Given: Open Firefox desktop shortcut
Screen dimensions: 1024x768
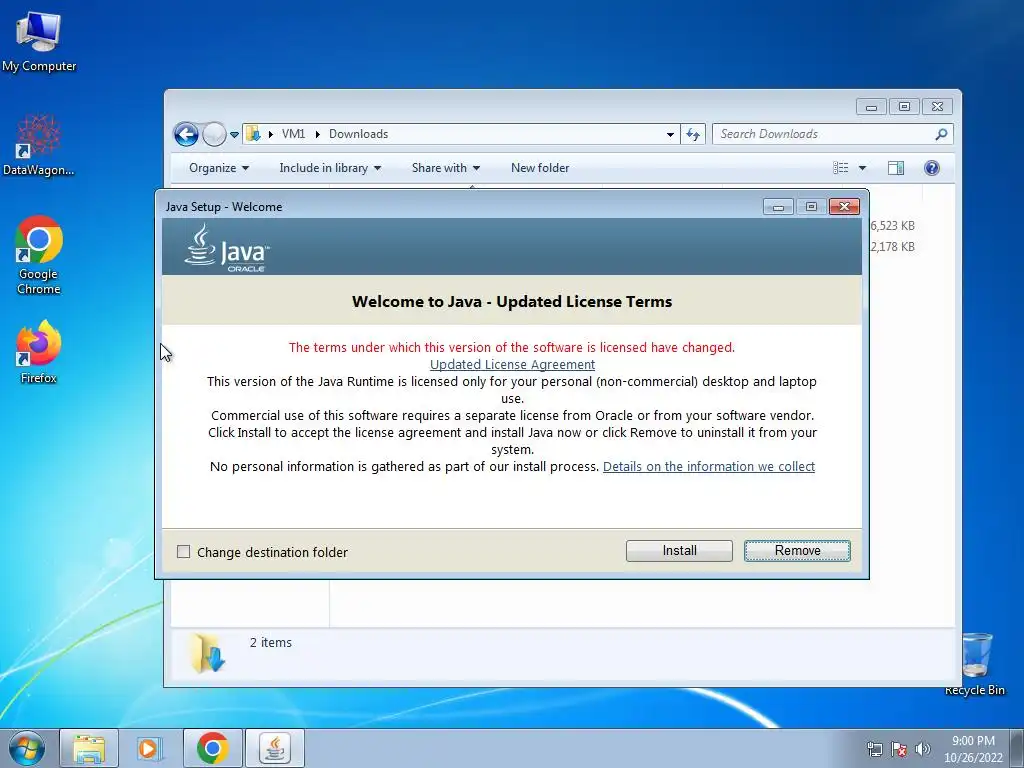Looking at the screenshot, I should pos(39,351).
